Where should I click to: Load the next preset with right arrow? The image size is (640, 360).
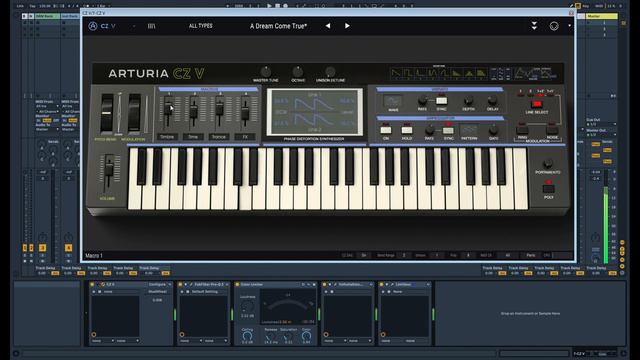tap(347, 26)
